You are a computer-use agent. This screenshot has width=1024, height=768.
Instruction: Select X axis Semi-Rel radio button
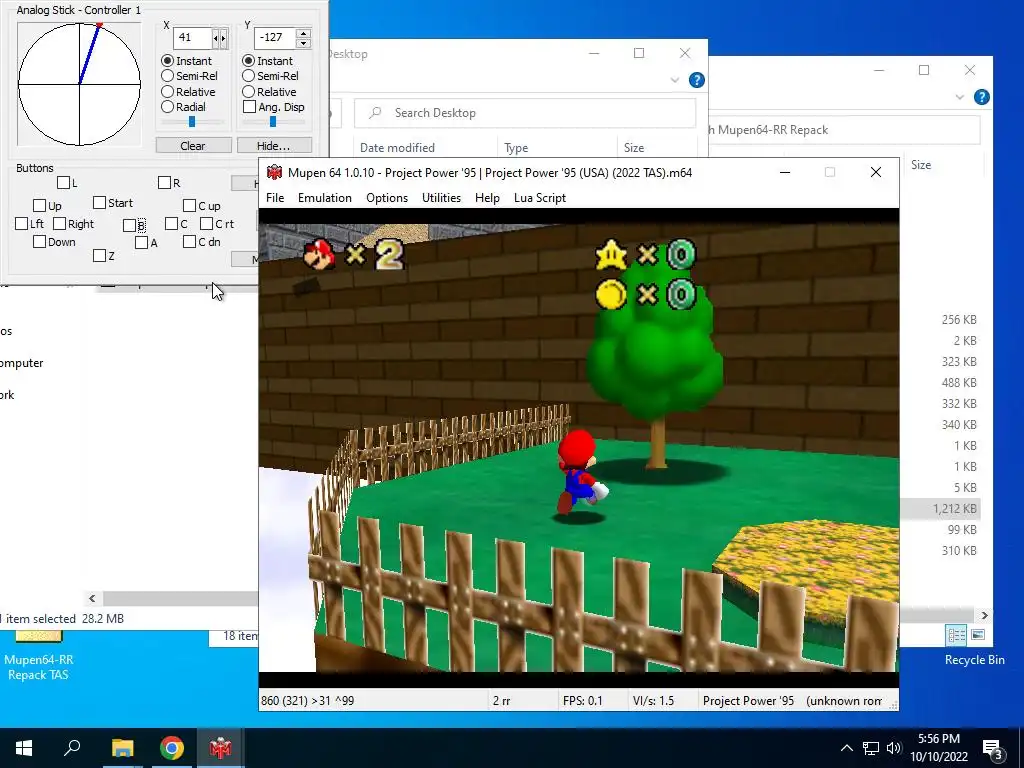point(168,76)
